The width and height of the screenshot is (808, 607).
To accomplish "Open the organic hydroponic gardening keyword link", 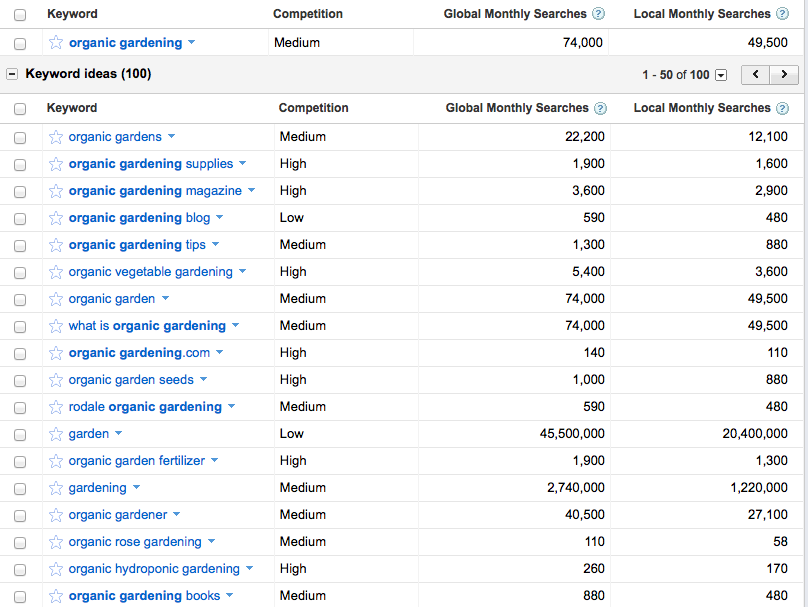I will (154, 569).
